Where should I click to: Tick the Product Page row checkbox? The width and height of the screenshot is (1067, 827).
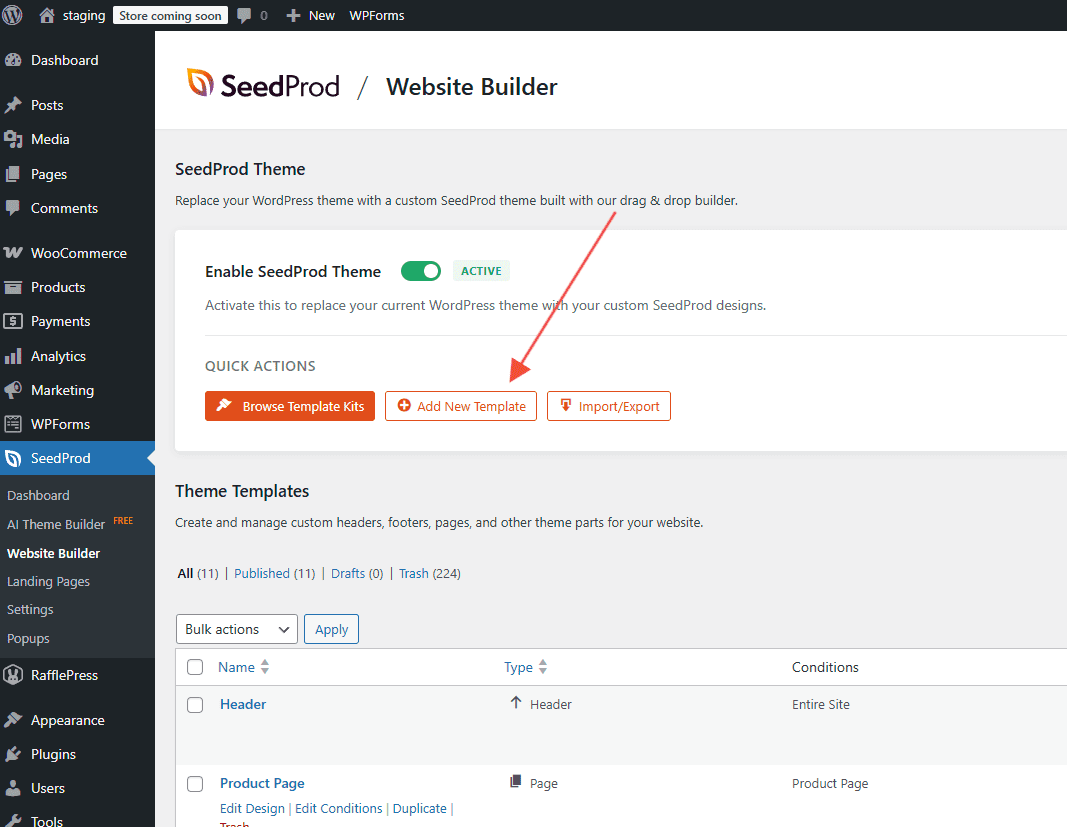[195, 784]
